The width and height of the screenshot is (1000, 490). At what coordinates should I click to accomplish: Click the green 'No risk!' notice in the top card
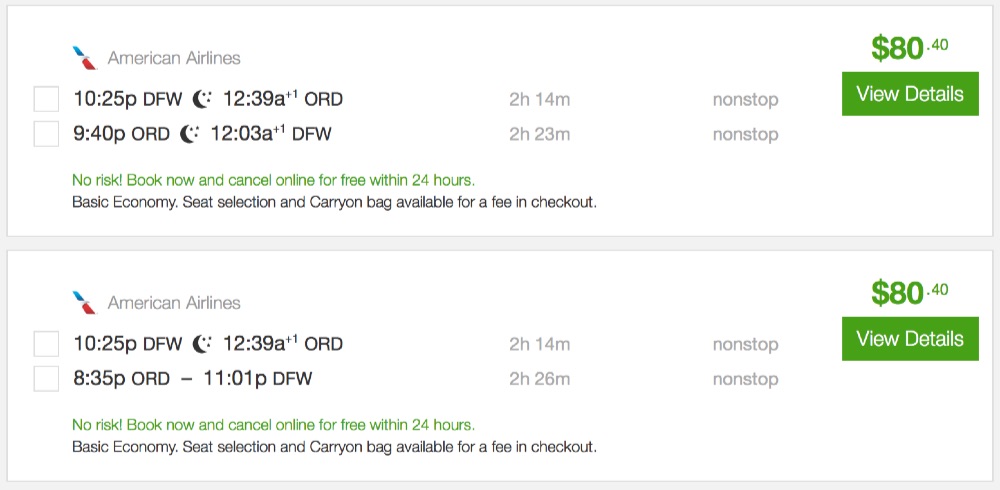pyautogui.click(x=273, y=181)
